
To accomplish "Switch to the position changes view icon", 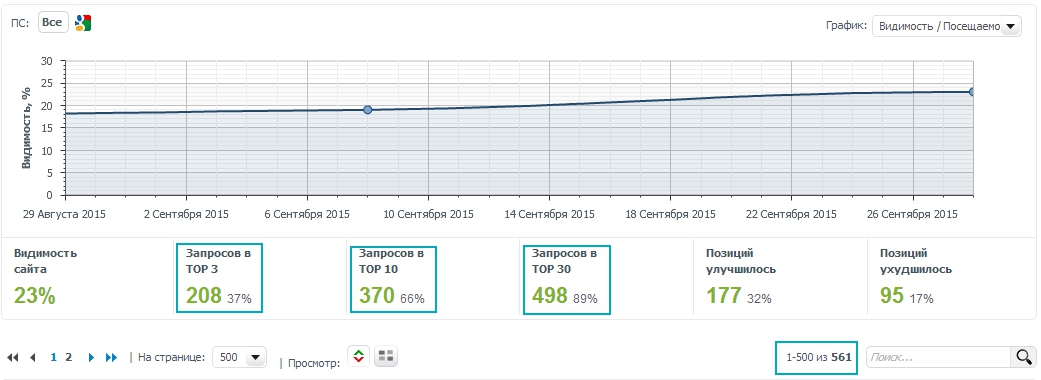I will coord(359,357).
